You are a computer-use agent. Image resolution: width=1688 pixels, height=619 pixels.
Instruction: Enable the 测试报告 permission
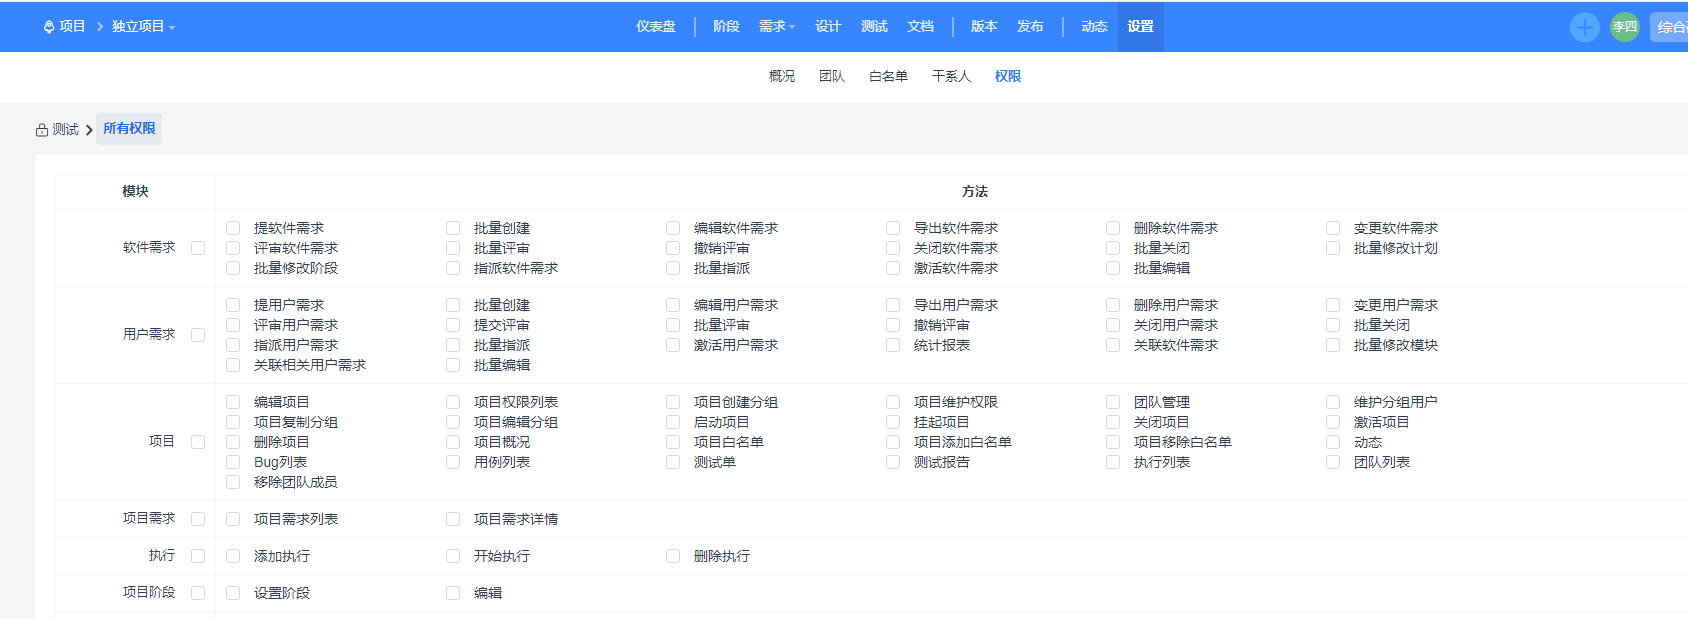coord(893,462)
